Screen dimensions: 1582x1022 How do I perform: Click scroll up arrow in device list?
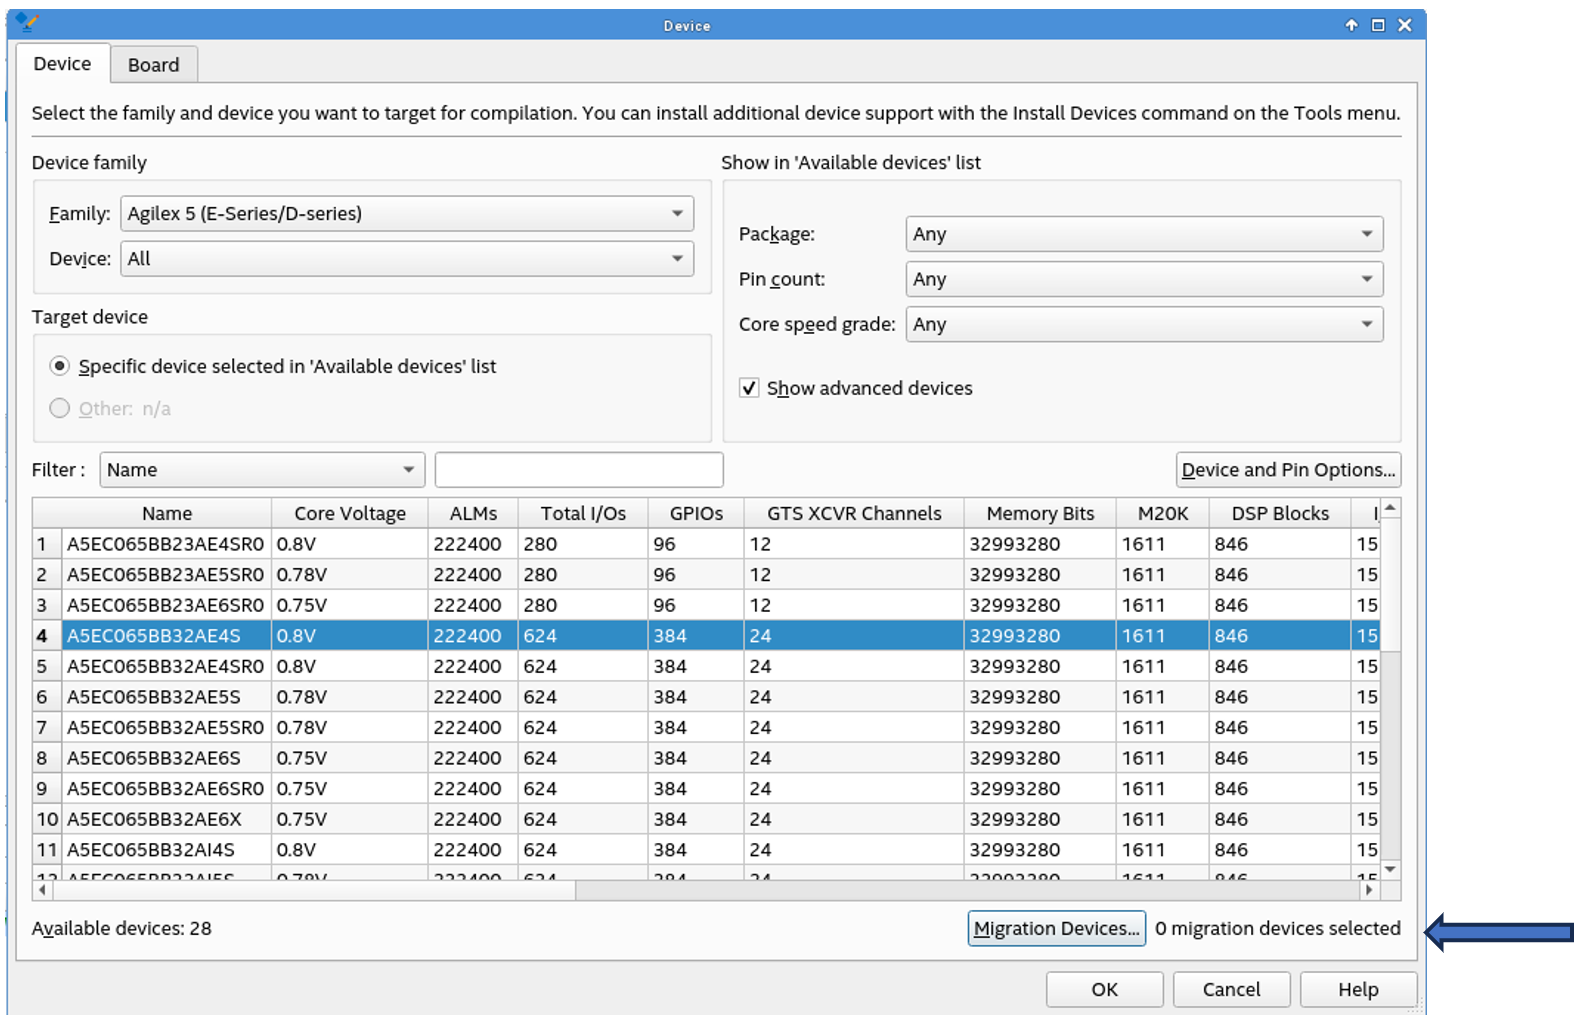coord(1390,510)
